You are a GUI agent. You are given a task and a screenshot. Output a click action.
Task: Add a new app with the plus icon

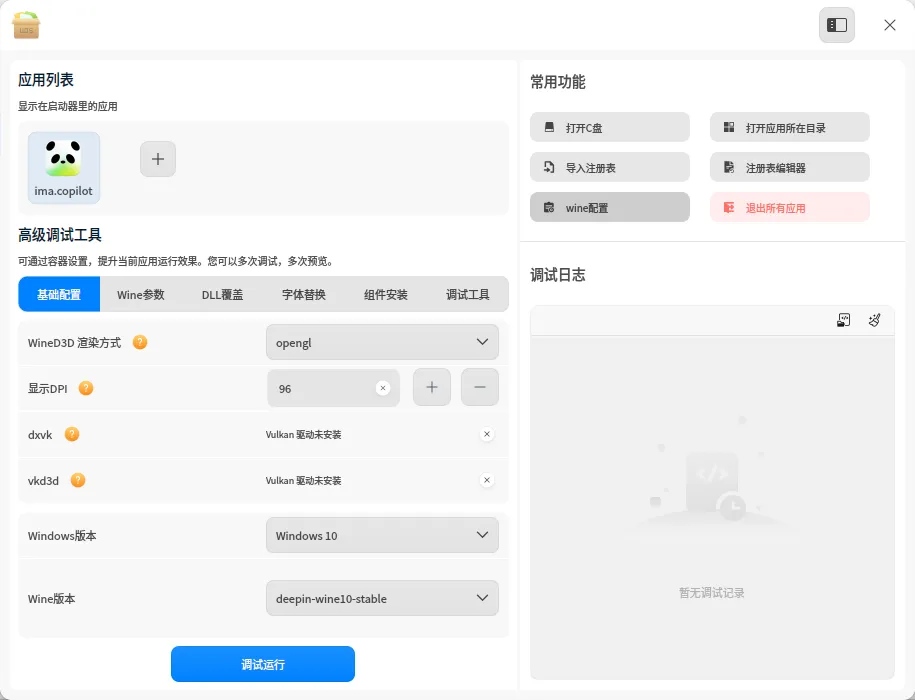158,158
